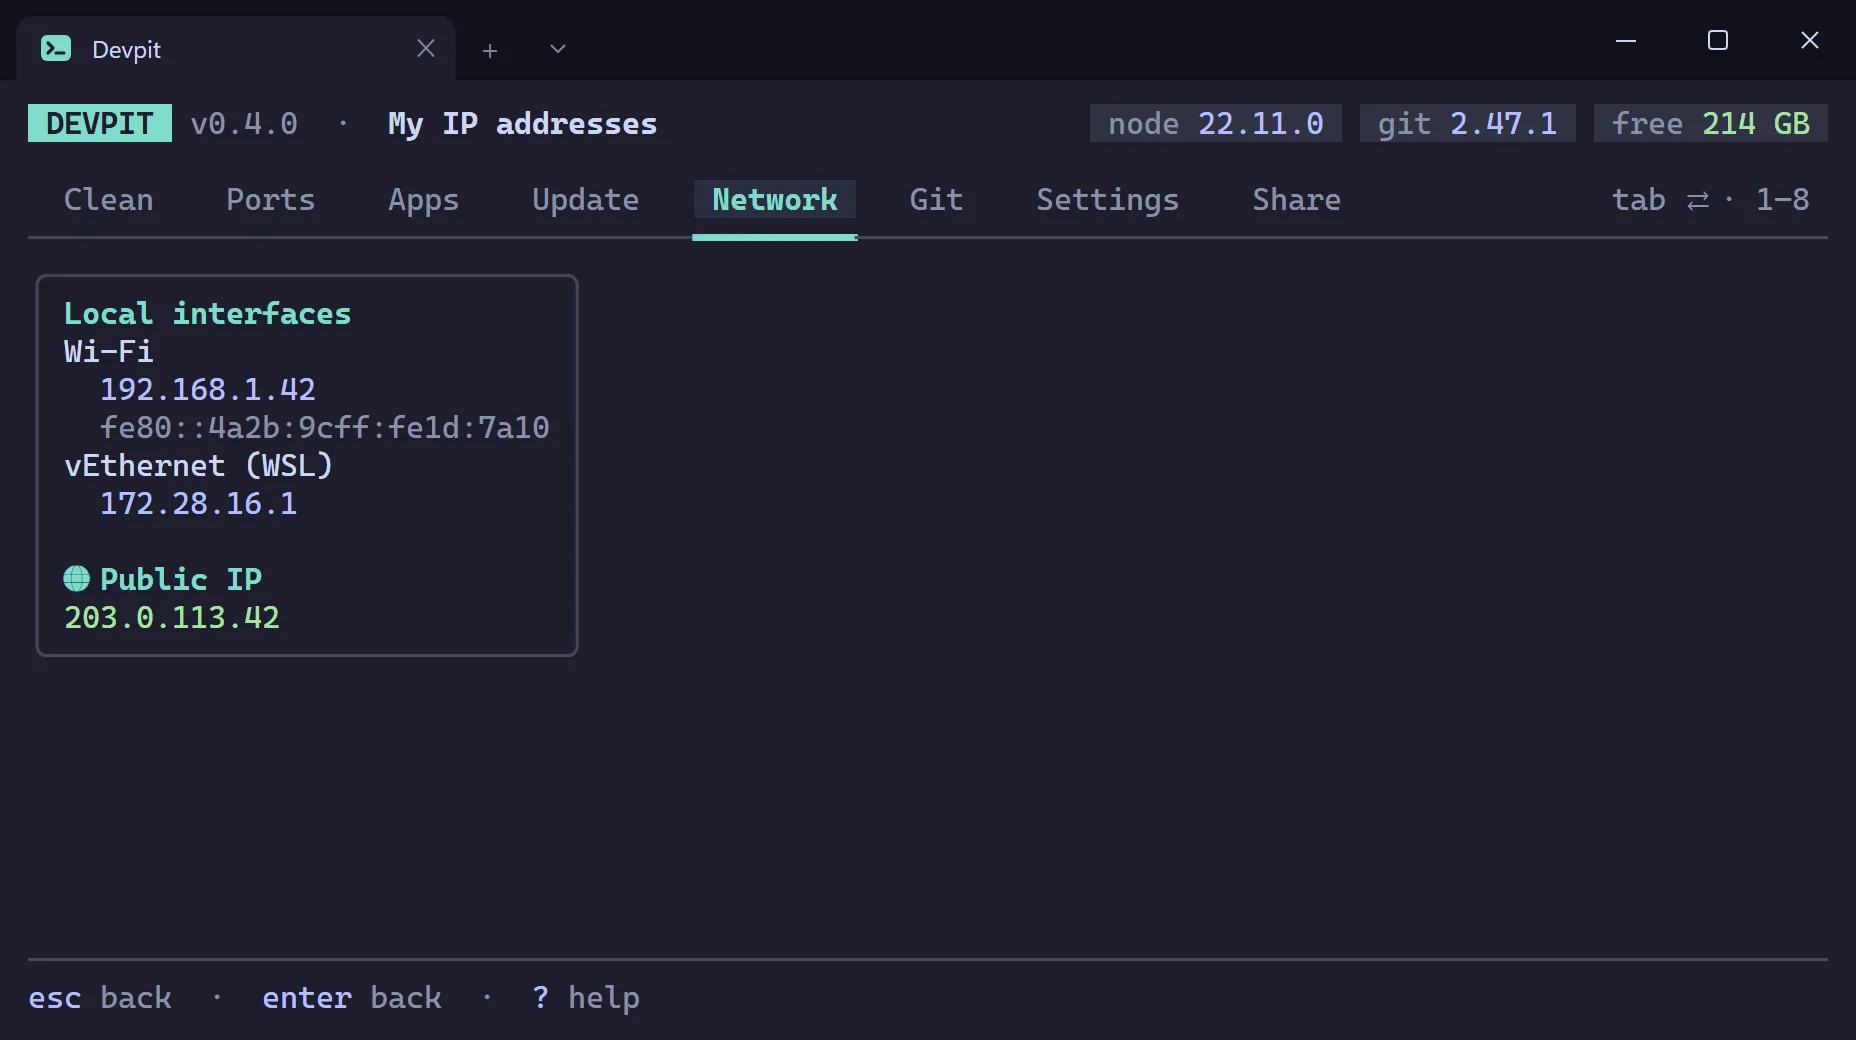Screen dimensions: 1856x1040
Task: Click the My IP addresses title
Action: (523, 123)
